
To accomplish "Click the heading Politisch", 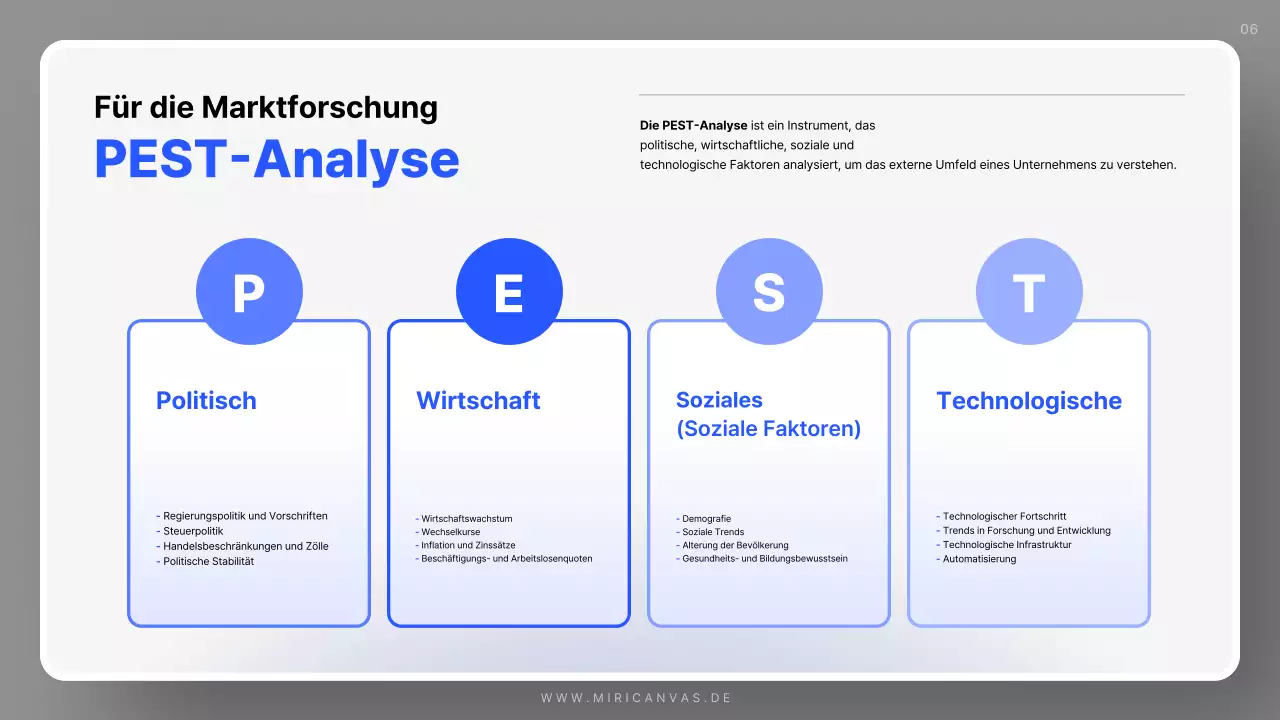I will [206, 400].
